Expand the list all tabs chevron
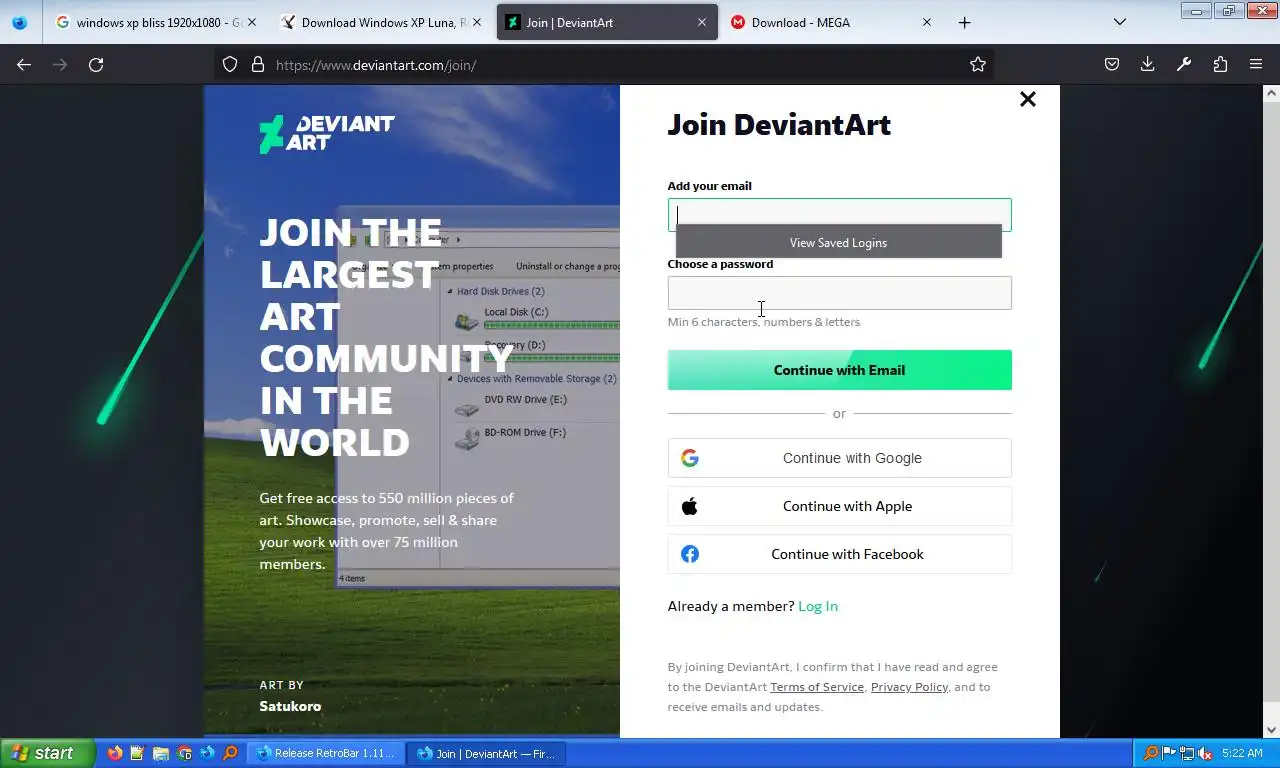Viewport: 1280px width, 768px height. point(1120,22)
